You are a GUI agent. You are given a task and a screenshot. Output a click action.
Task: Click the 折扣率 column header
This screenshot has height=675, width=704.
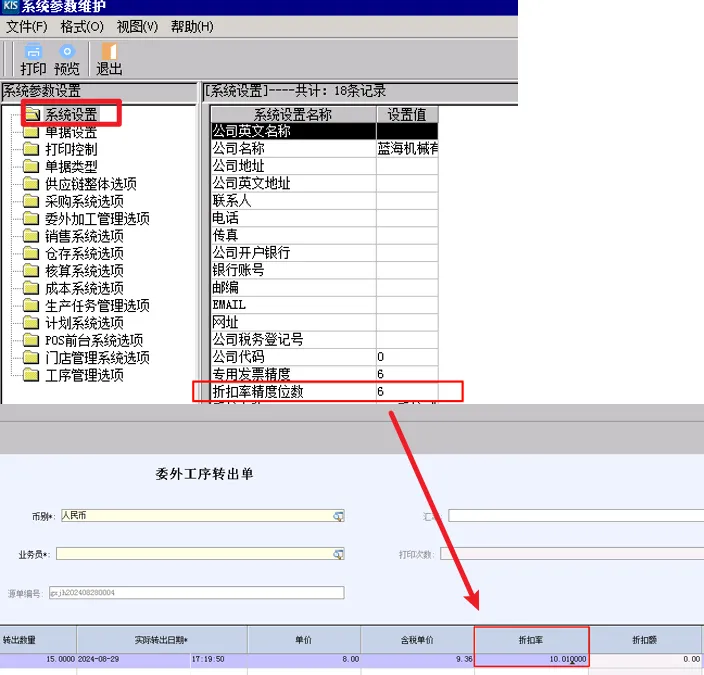click(531, 639)
